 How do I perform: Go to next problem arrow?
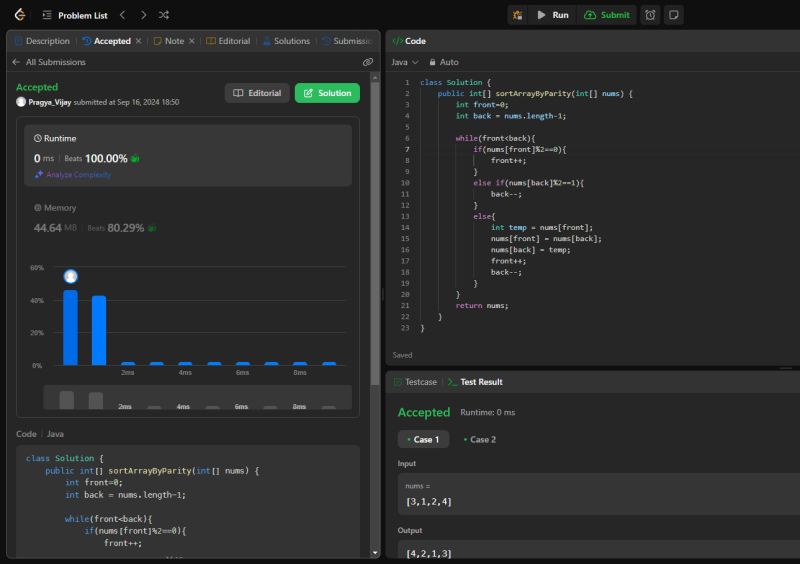(143, 15)
